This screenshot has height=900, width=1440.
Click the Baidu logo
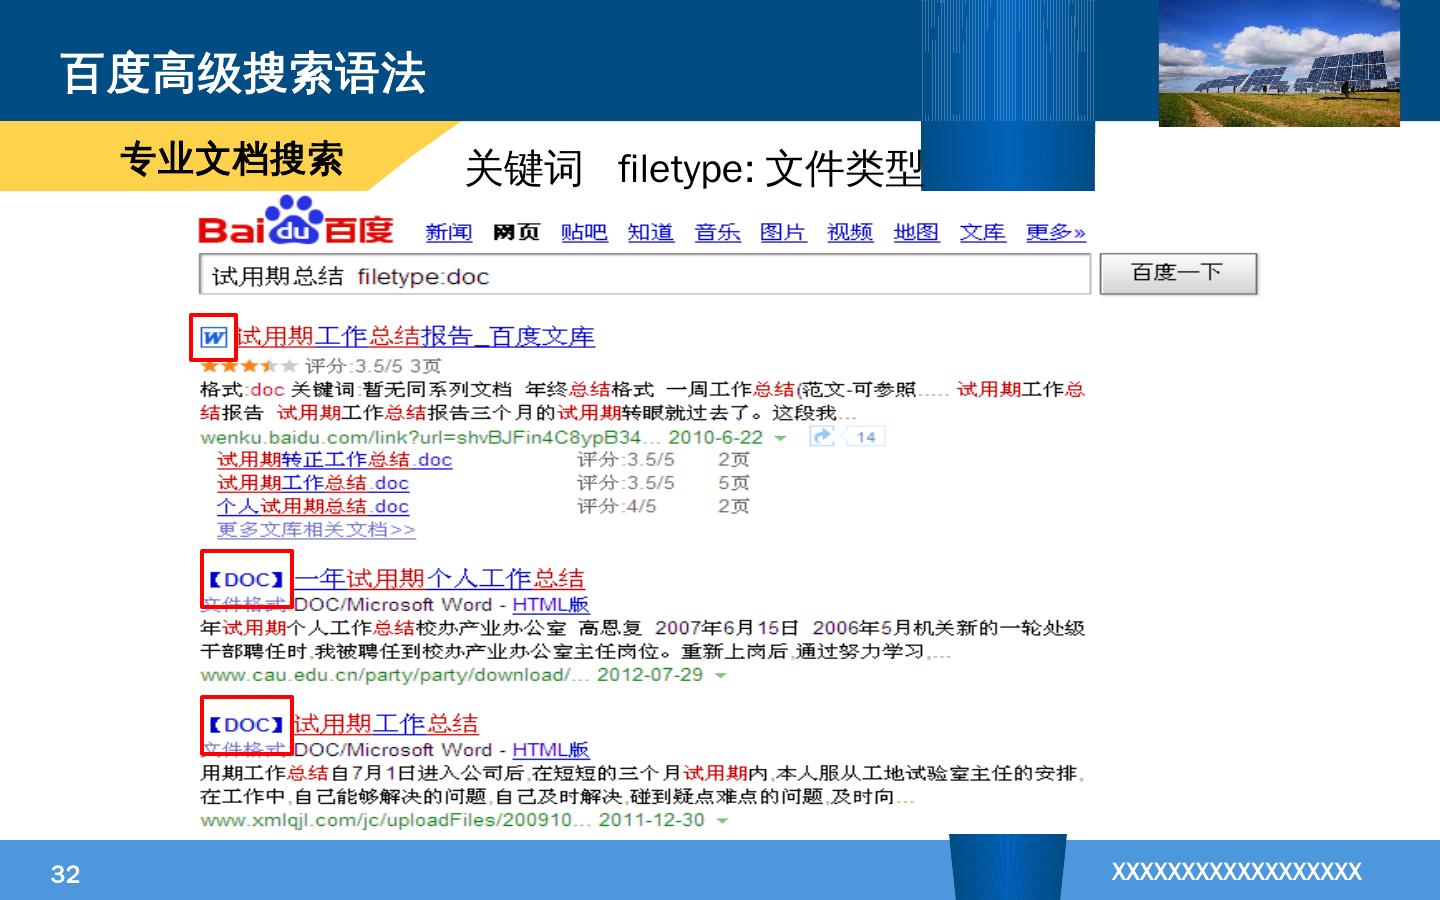coord(296,222)
